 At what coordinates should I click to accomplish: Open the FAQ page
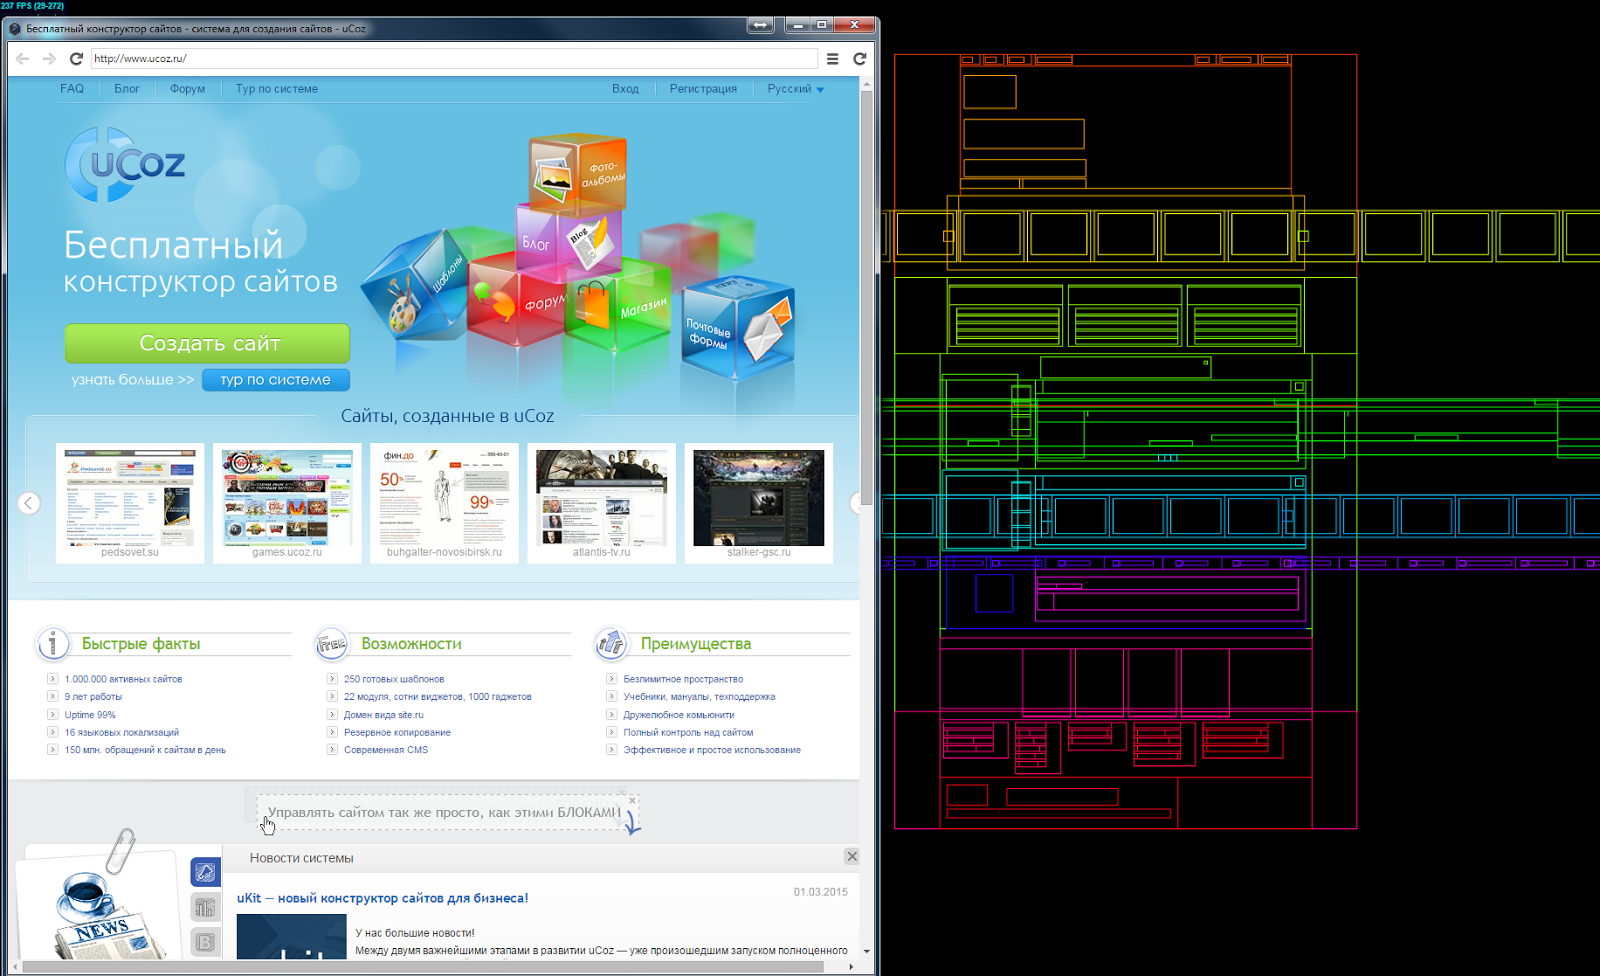pos(72,89)
